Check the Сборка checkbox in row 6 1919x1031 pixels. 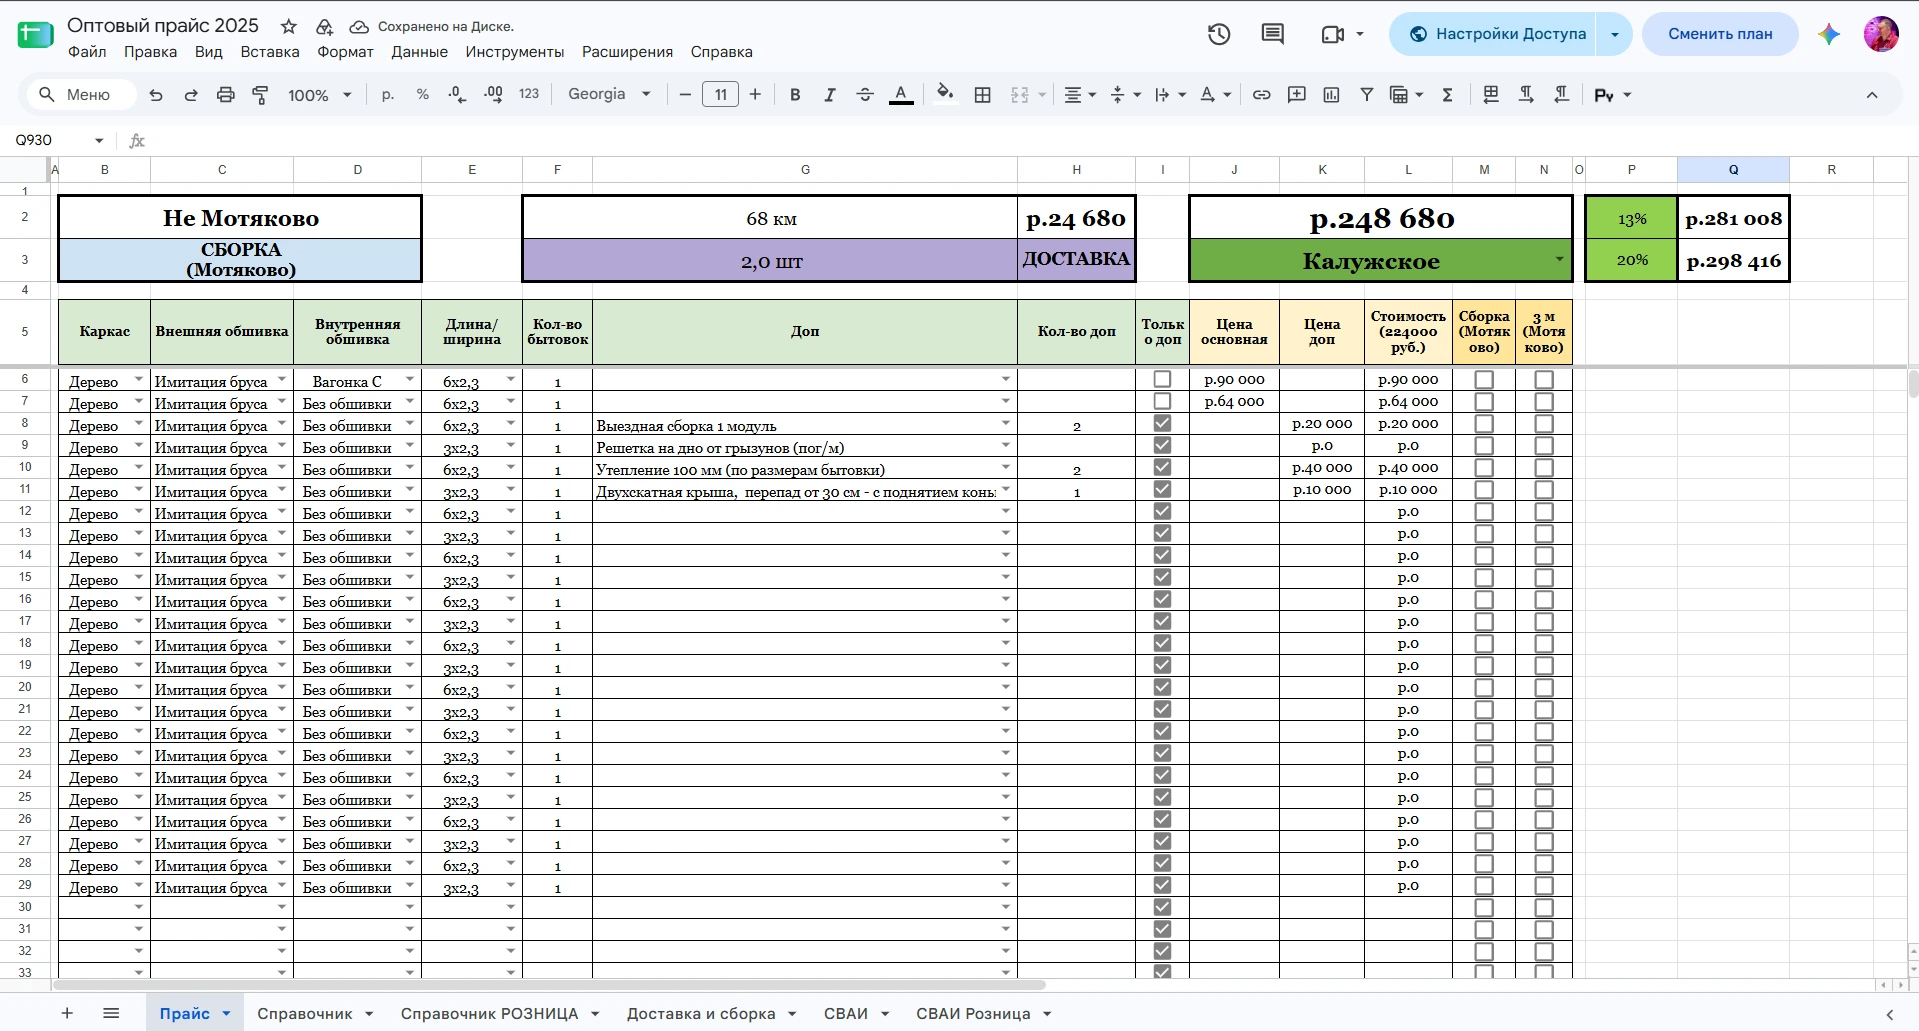tap(1484, 380)
